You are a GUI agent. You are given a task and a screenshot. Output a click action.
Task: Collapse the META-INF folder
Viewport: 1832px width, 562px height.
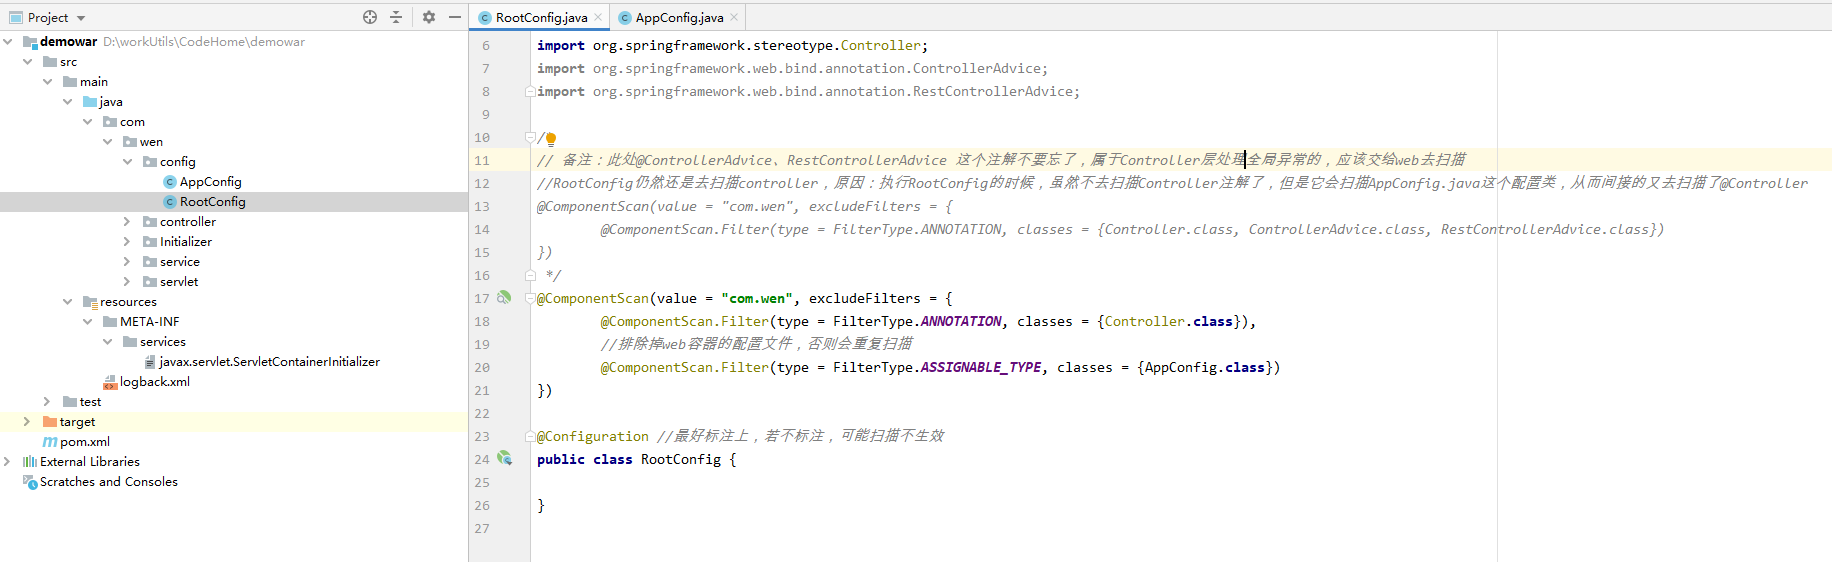[x=88, y=322]
